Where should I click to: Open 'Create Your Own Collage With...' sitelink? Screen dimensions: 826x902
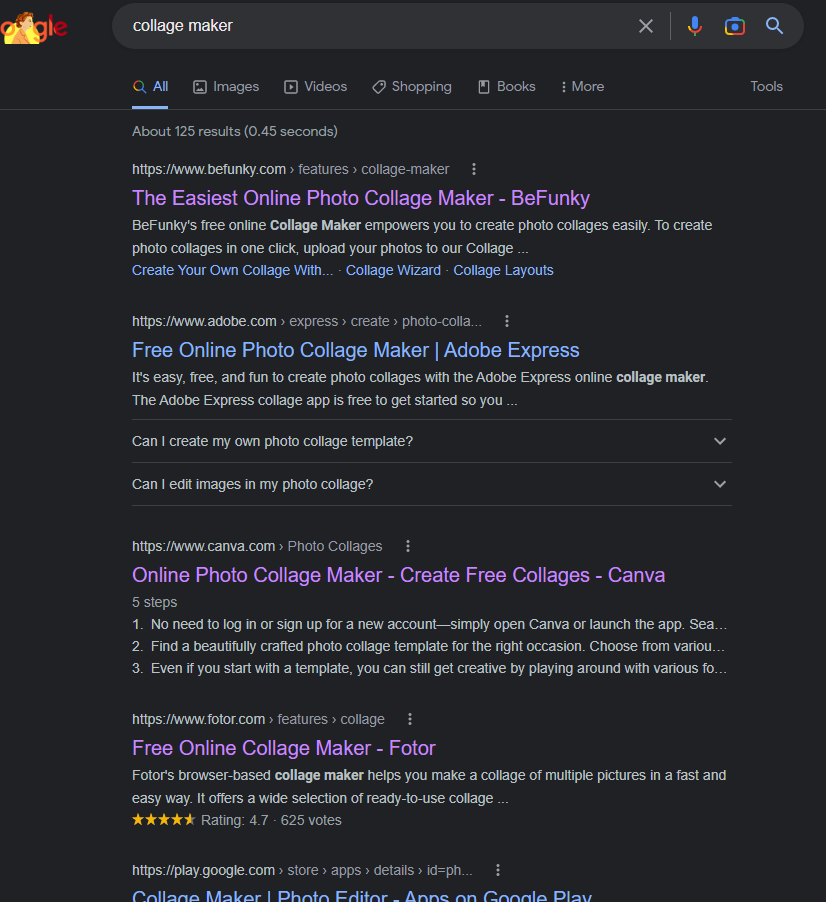pos(232,270)
